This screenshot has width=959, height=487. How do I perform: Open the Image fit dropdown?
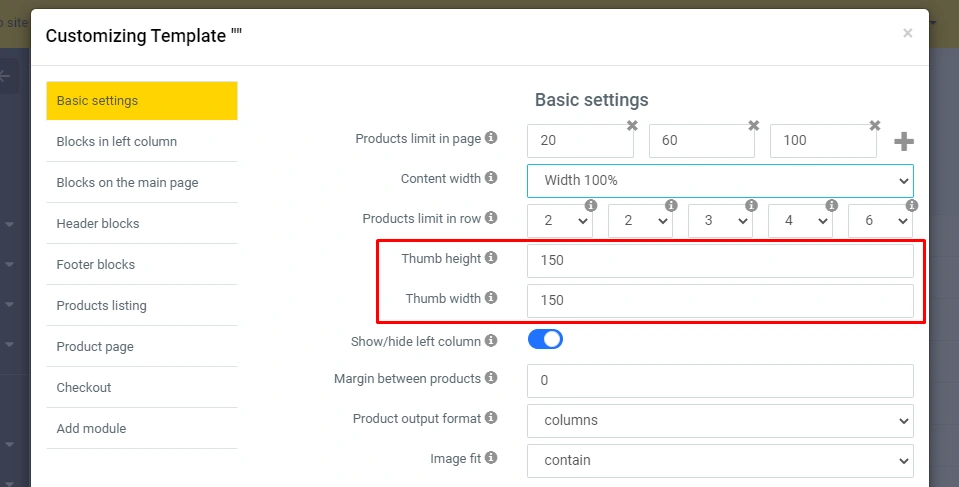click(x=720, y=461)
